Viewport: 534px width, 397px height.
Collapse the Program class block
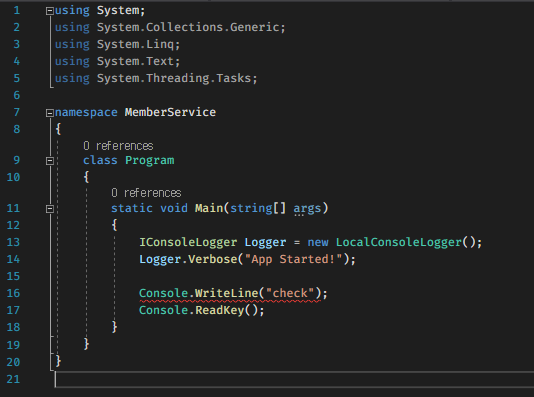pyautogui.click(x=50, y=161)
